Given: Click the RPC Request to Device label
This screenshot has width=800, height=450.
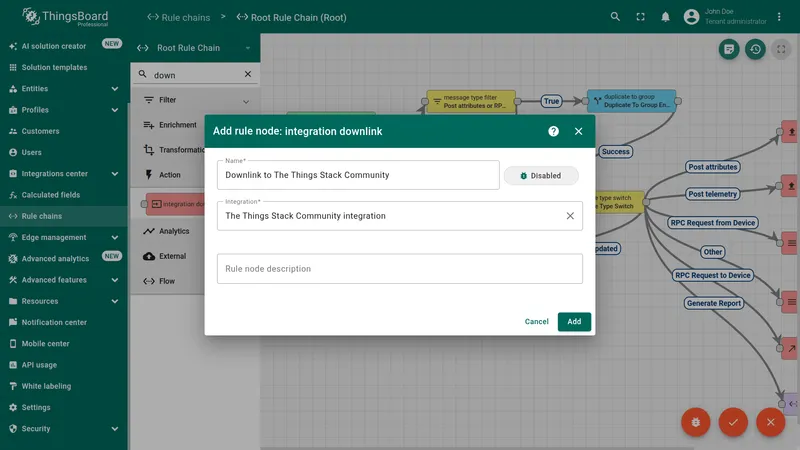Looking at the screenshot, I should [x=713, y=275].
